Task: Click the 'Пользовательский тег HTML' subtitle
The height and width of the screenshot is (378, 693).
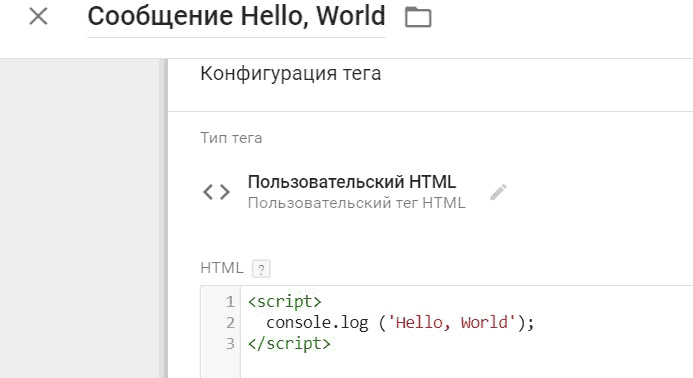Action: point(356,203)
